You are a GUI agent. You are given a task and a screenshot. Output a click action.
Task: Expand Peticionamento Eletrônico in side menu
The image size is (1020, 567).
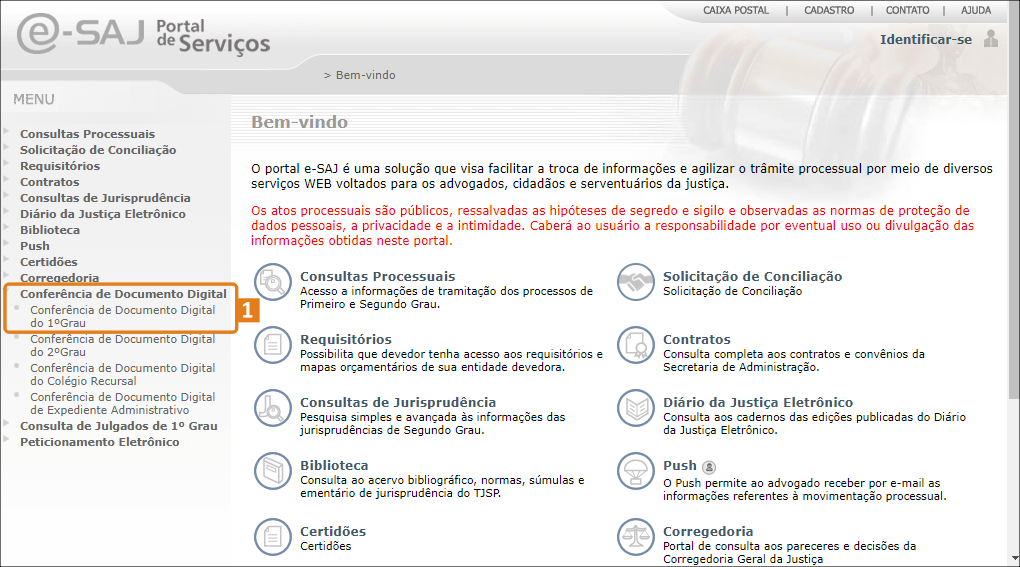pyautogui.click(x=100, y=442)
